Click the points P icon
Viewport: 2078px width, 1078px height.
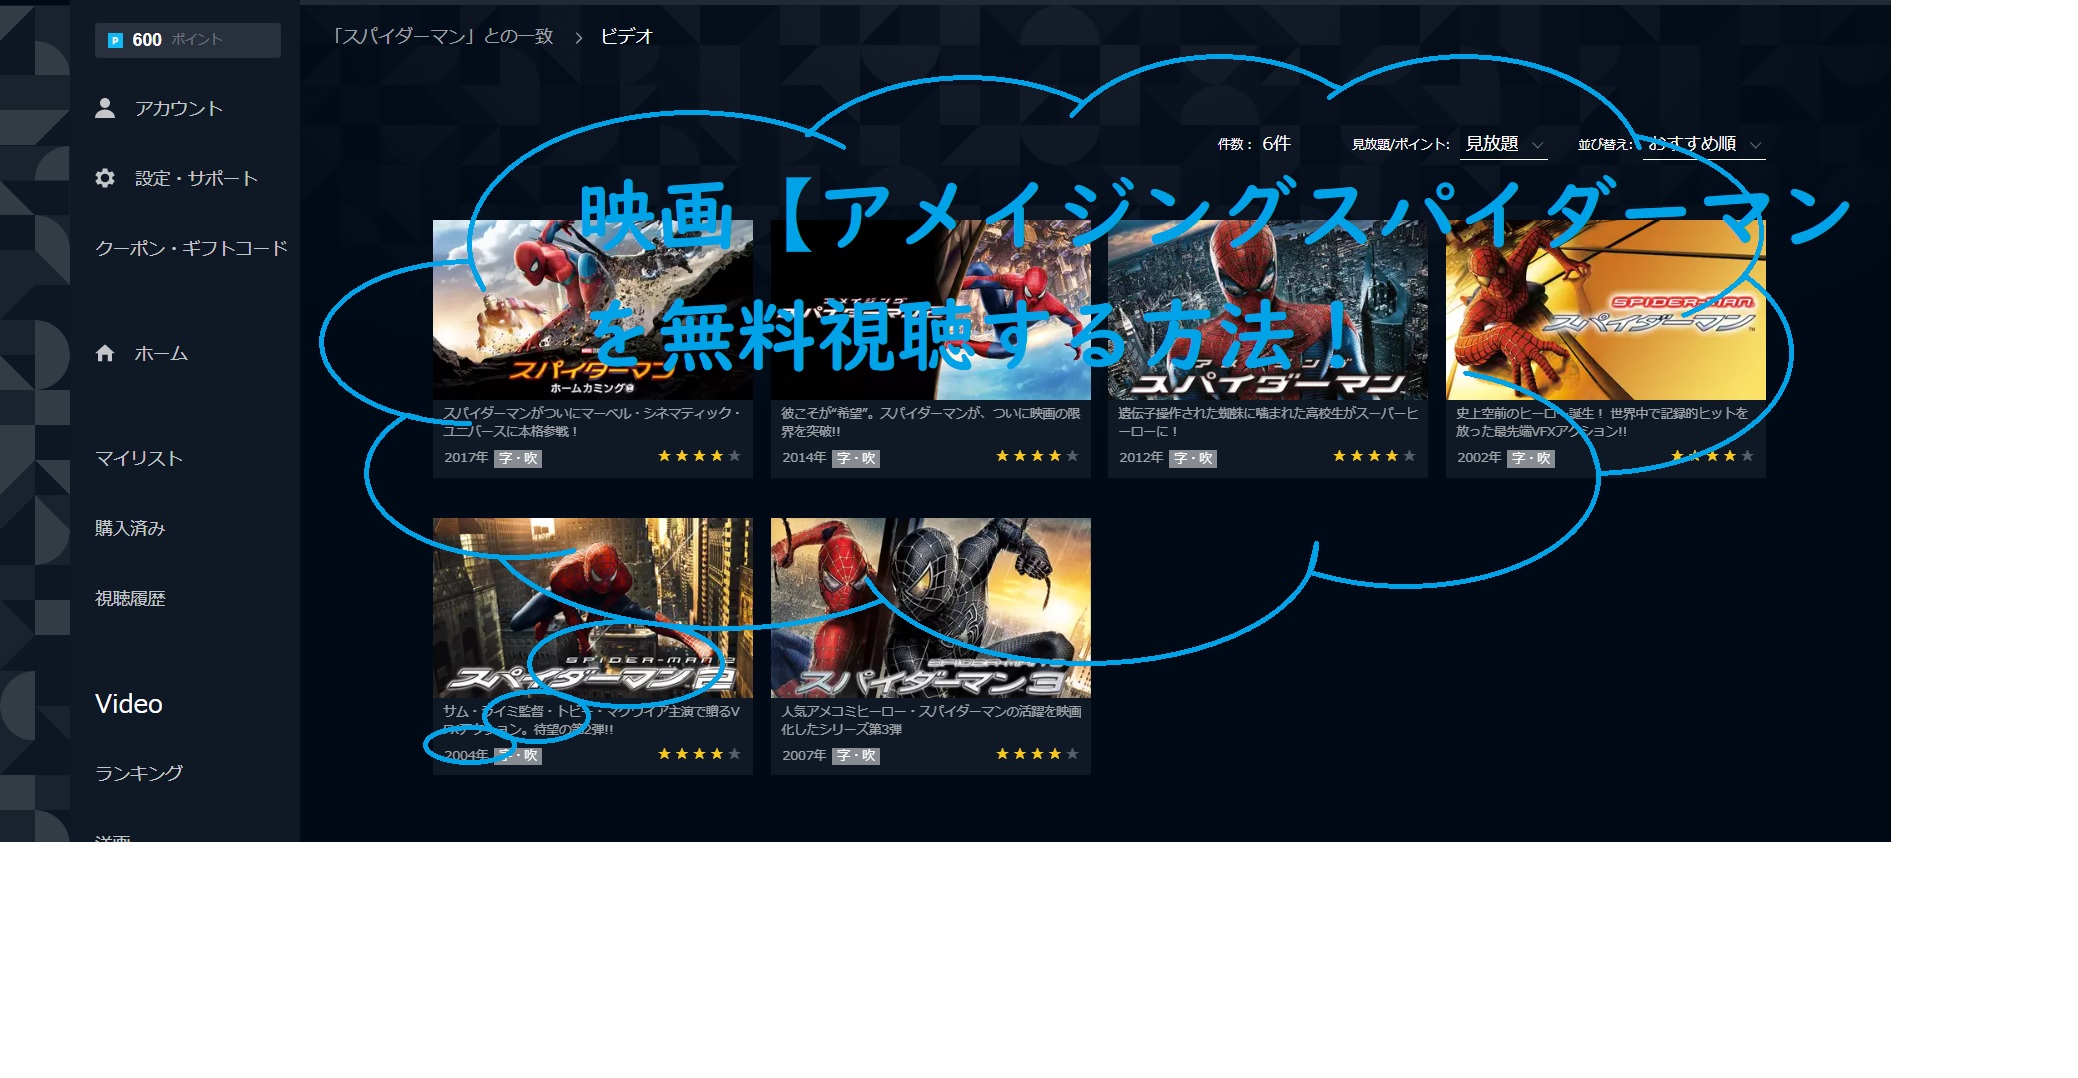[x=115, y=40]
